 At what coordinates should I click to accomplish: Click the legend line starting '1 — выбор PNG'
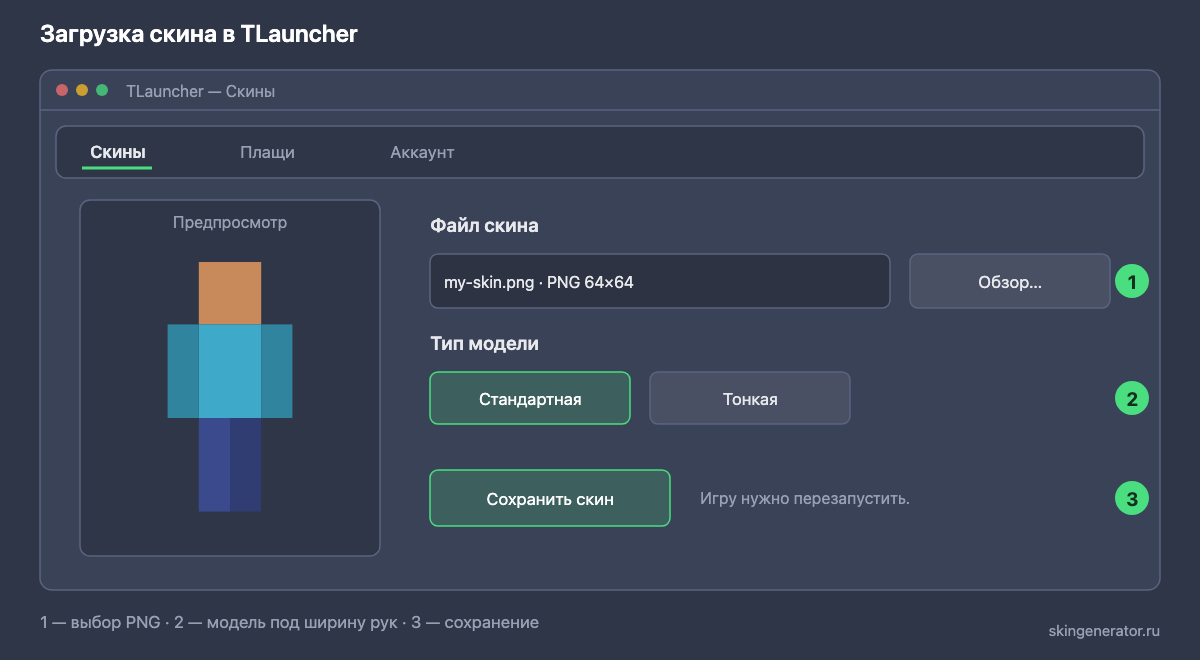tap(290, 622)
